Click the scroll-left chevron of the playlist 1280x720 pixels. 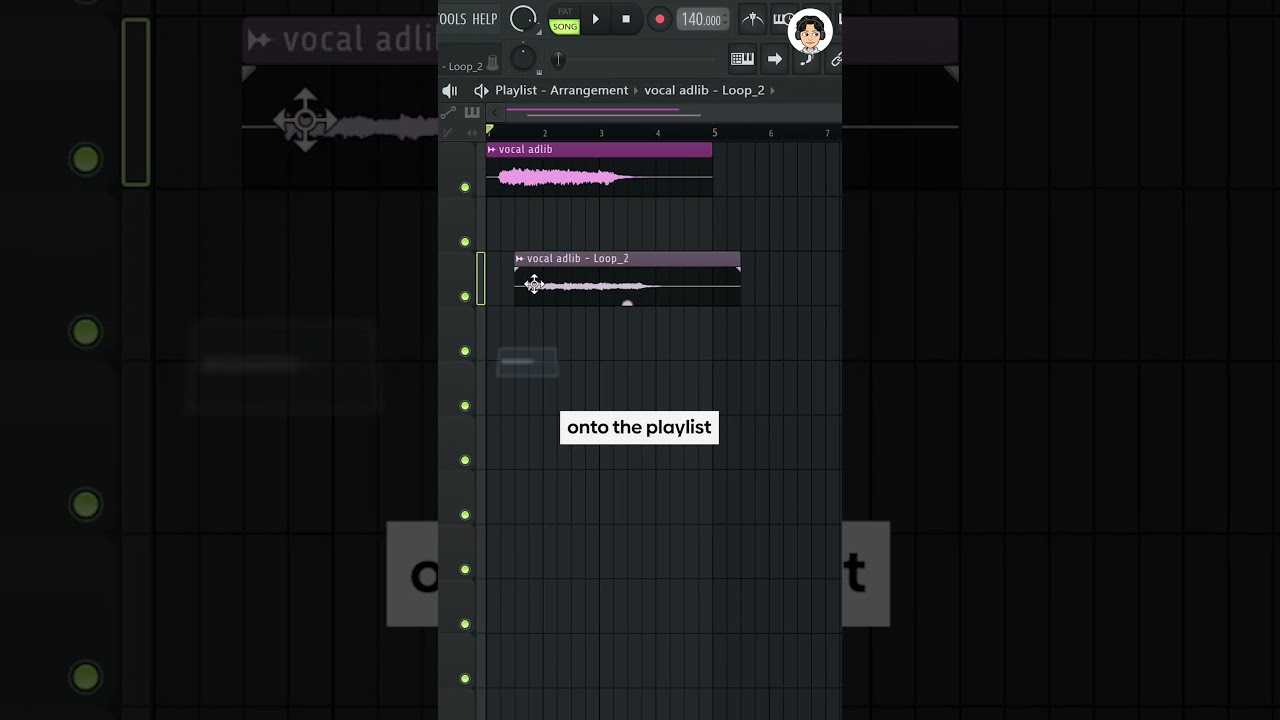(494, 112)
